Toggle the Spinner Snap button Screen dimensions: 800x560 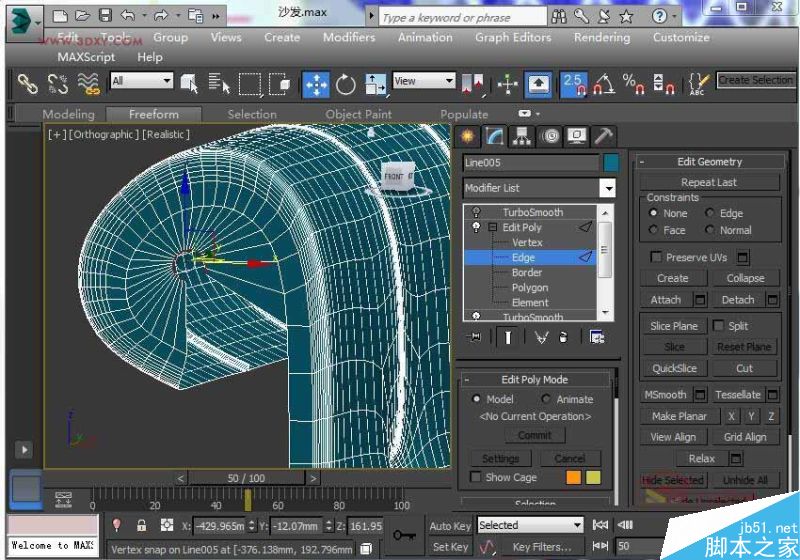click(x=664, y=84)
